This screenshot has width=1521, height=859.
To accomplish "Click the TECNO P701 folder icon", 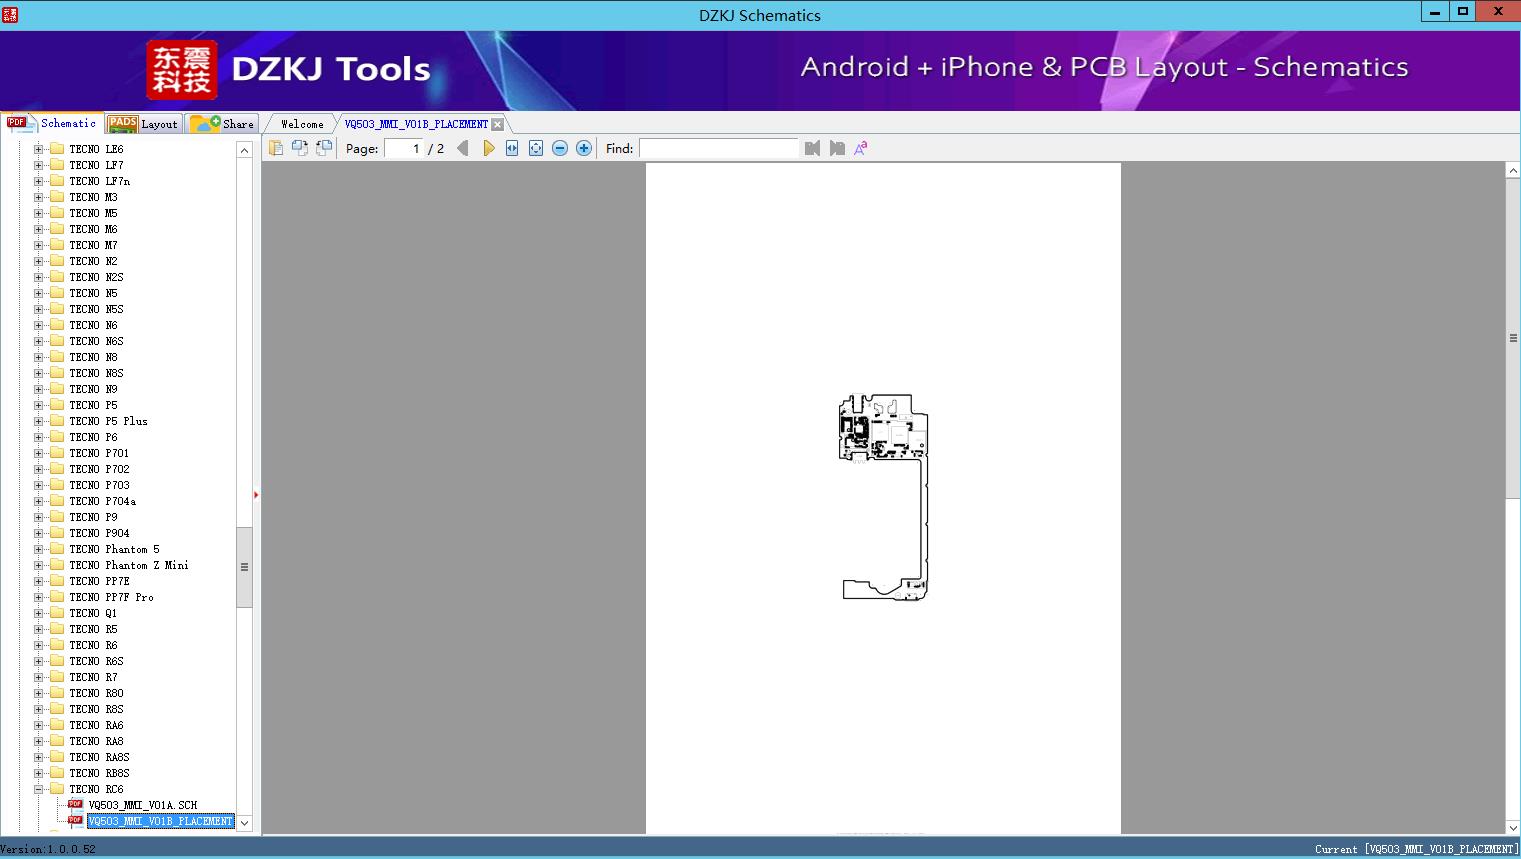I will [57, 453].
